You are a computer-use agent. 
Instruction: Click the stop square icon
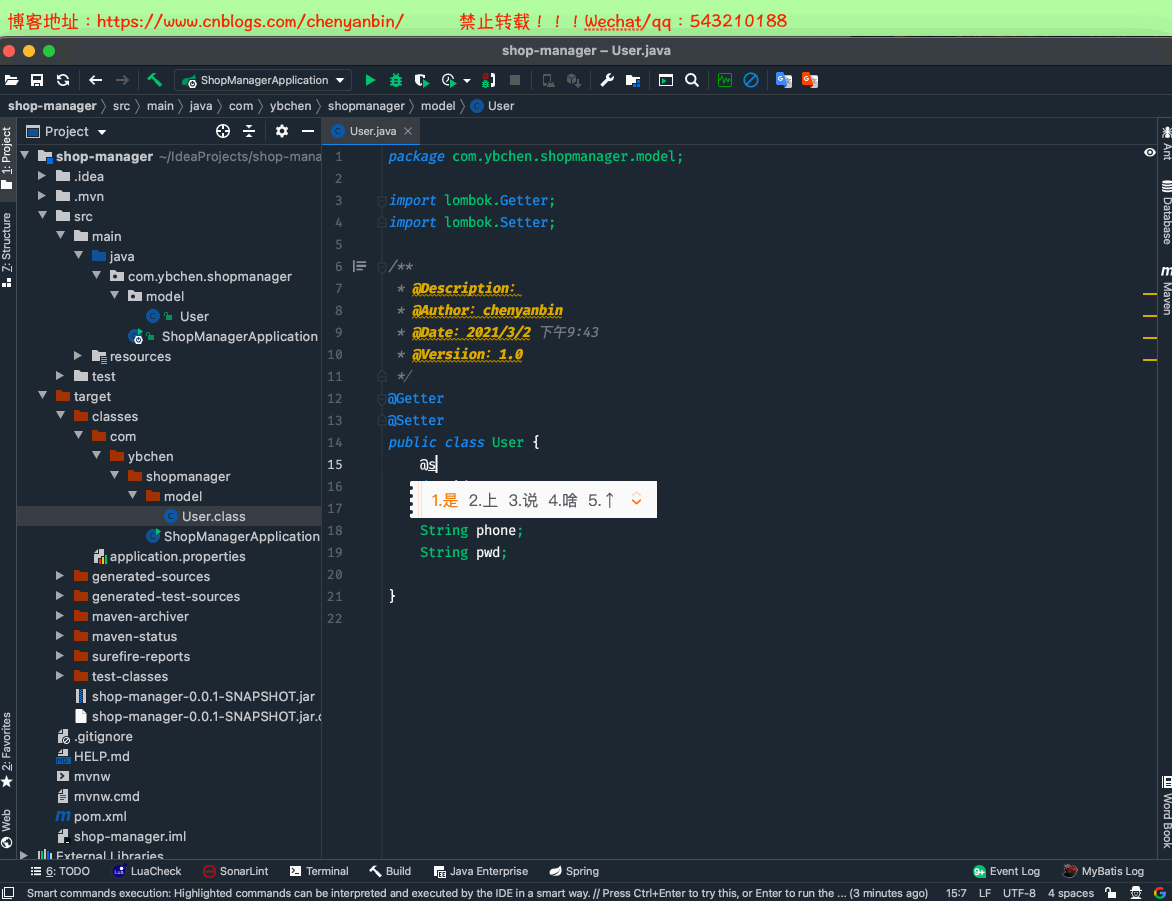(515, 80)
